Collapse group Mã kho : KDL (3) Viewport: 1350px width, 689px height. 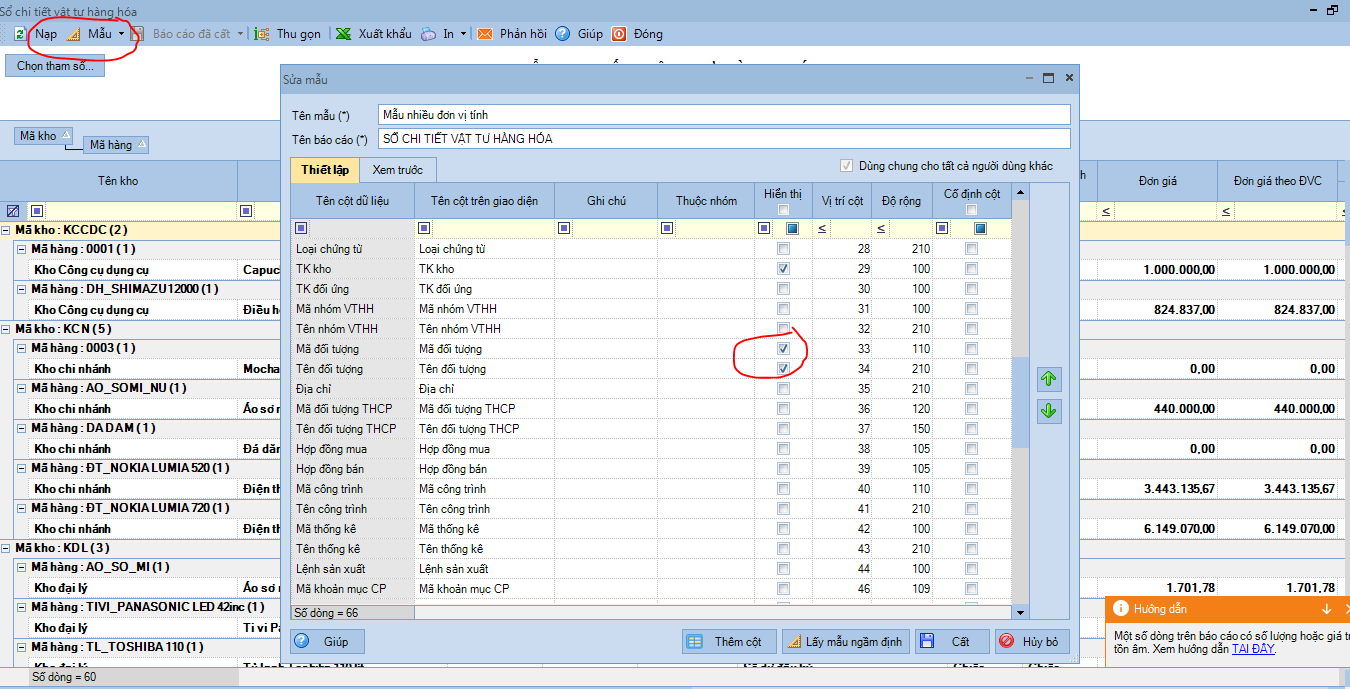coord(6,548)
